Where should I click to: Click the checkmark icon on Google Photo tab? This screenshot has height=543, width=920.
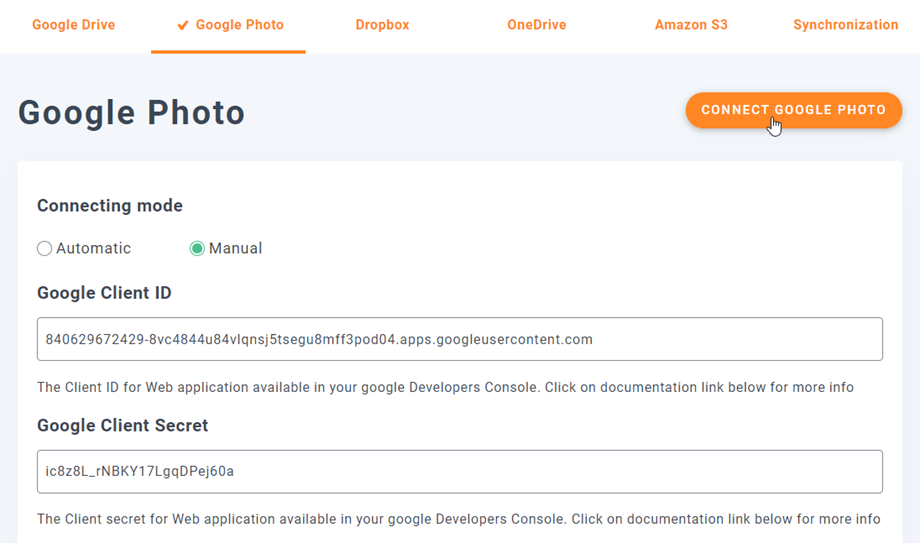click(183, 26)
